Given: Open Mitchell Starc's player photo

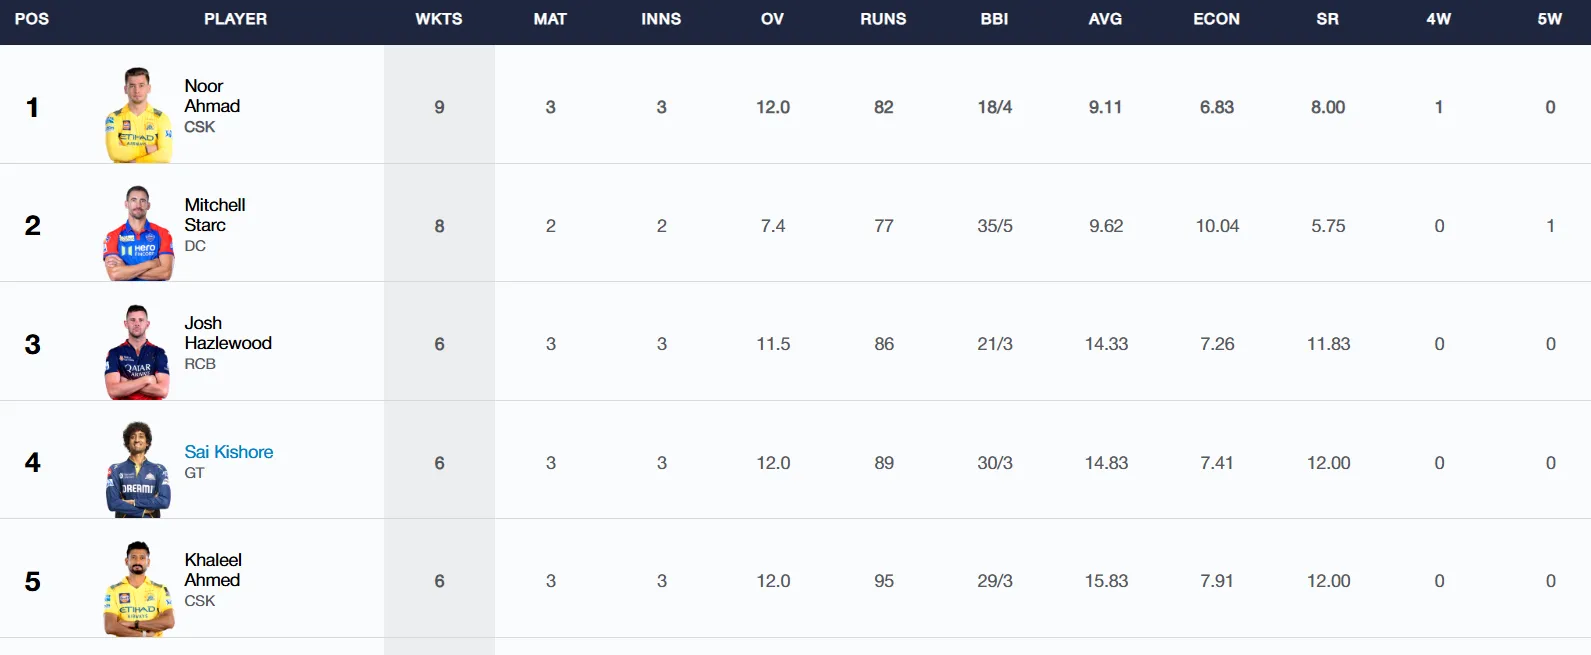Looking at the screenshot, I should (x=139, y=233).
